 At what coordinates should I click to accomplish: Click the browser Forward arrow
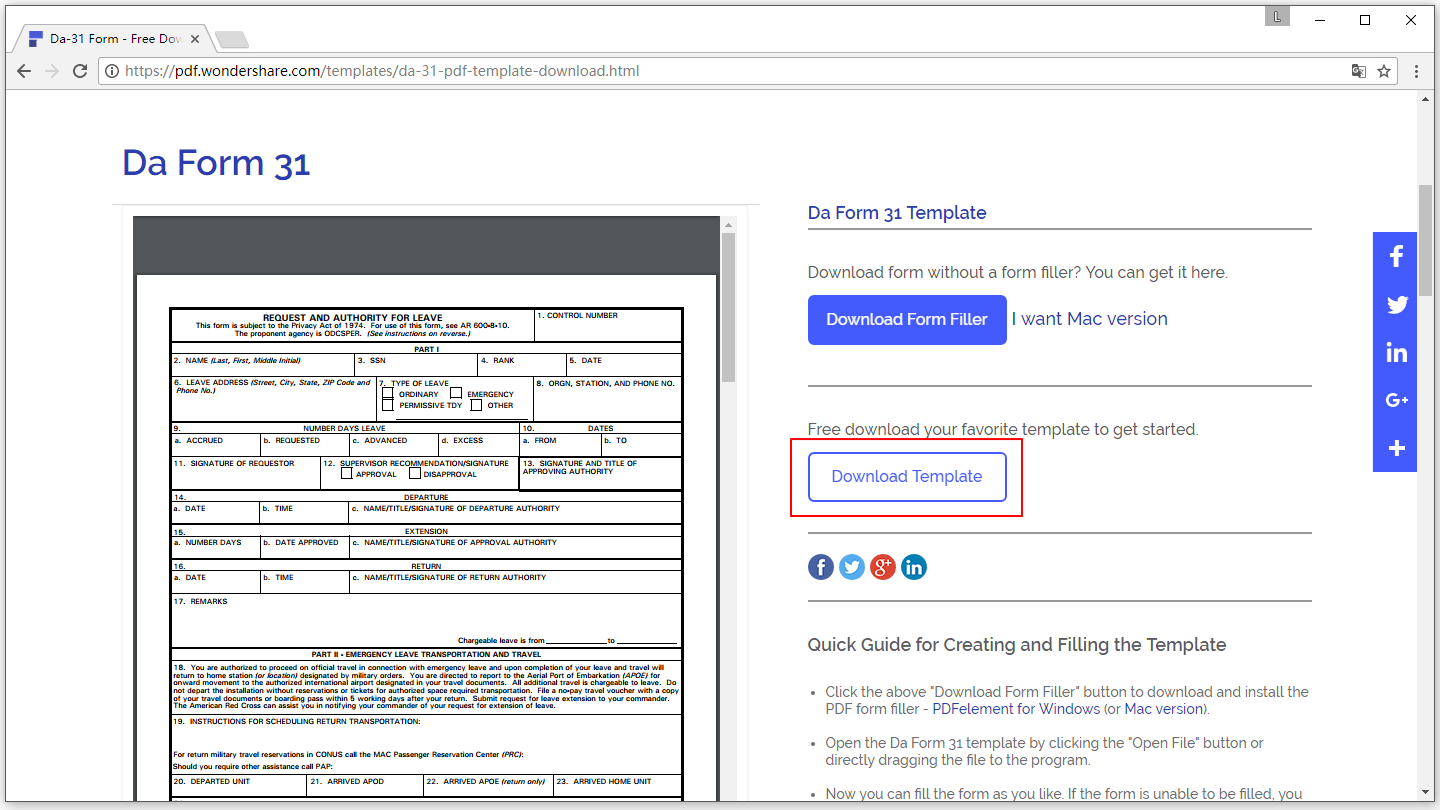click(x=52, y=71)
